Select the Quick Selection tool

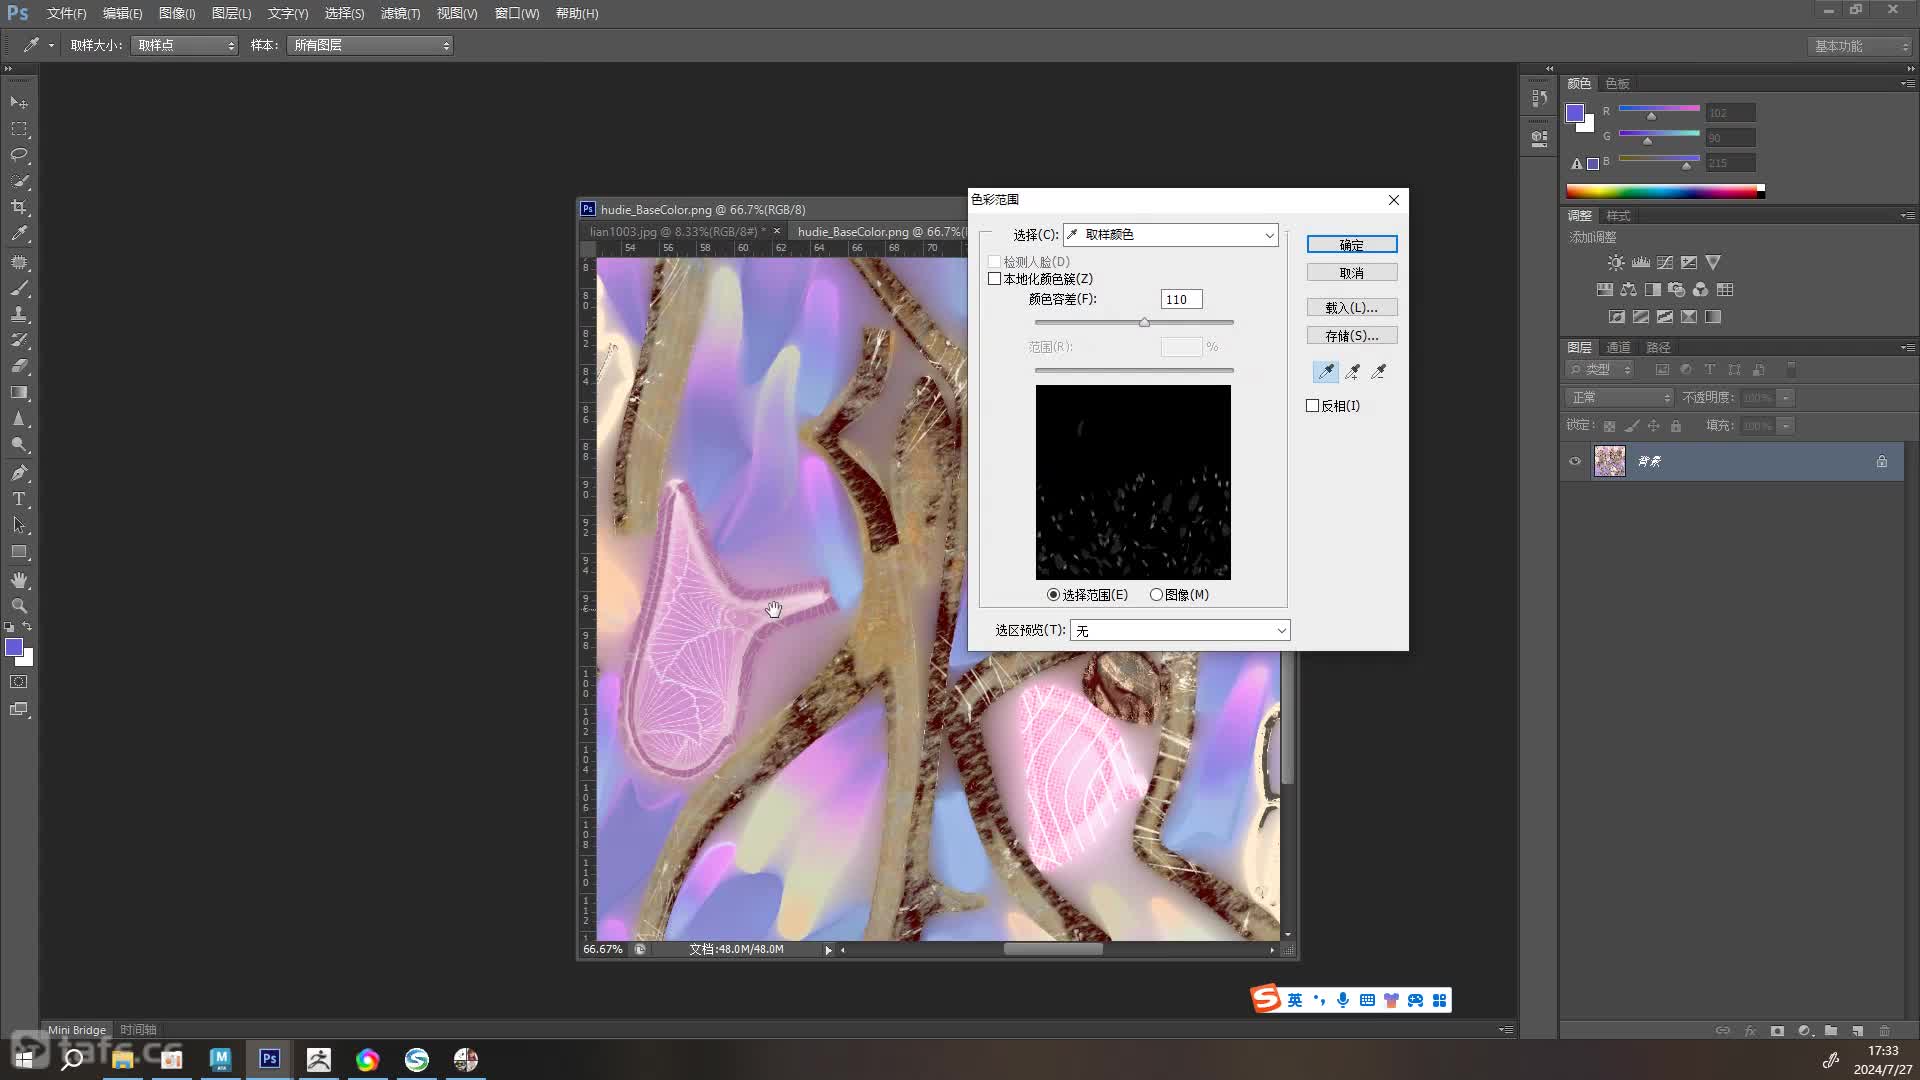pos(19,181)
